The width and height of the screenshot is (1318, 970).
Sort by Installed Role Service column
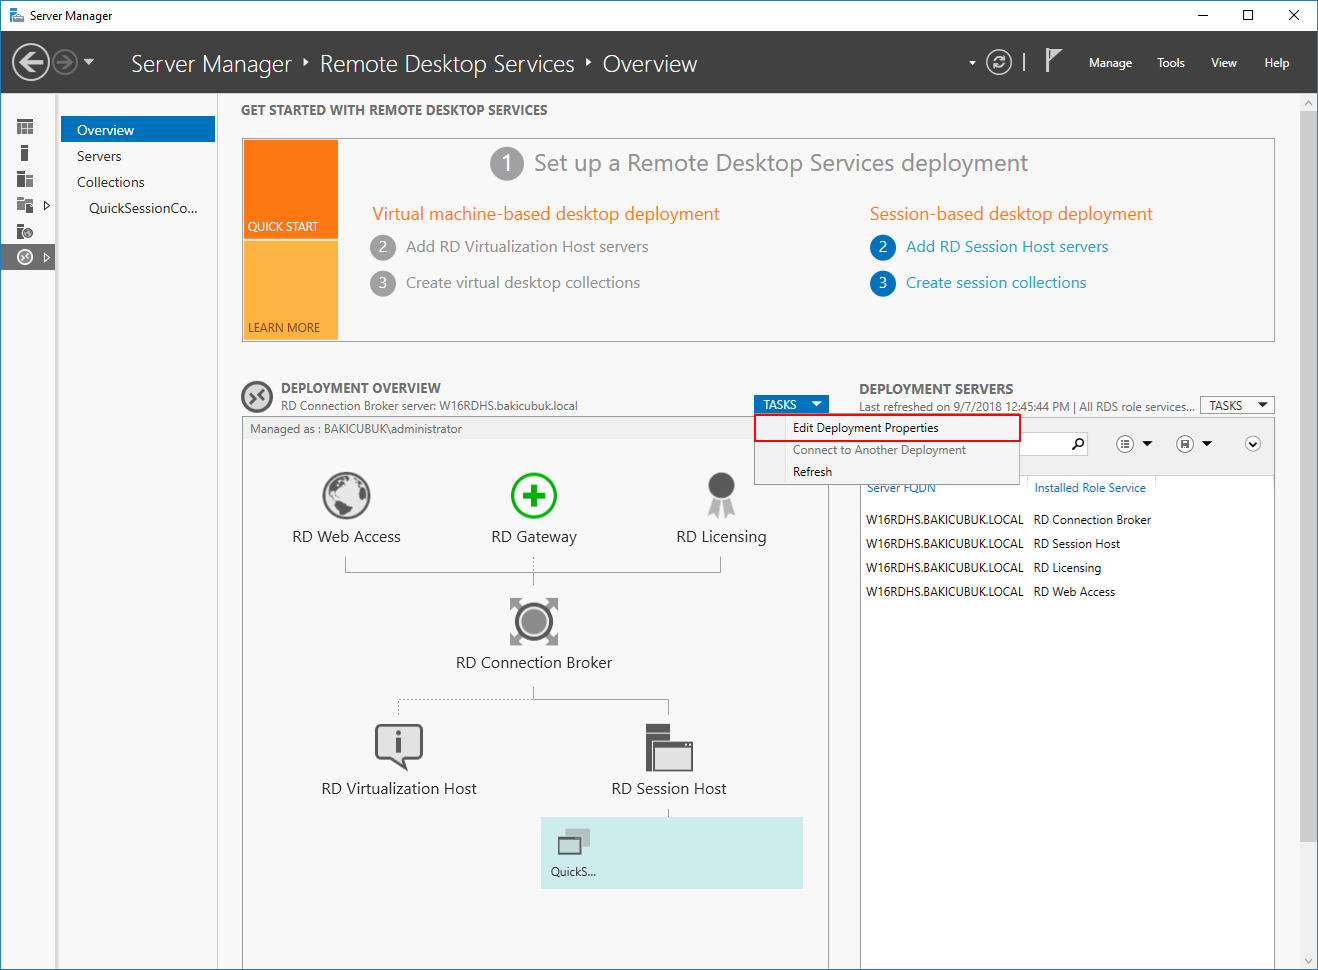coord(1090,488)
